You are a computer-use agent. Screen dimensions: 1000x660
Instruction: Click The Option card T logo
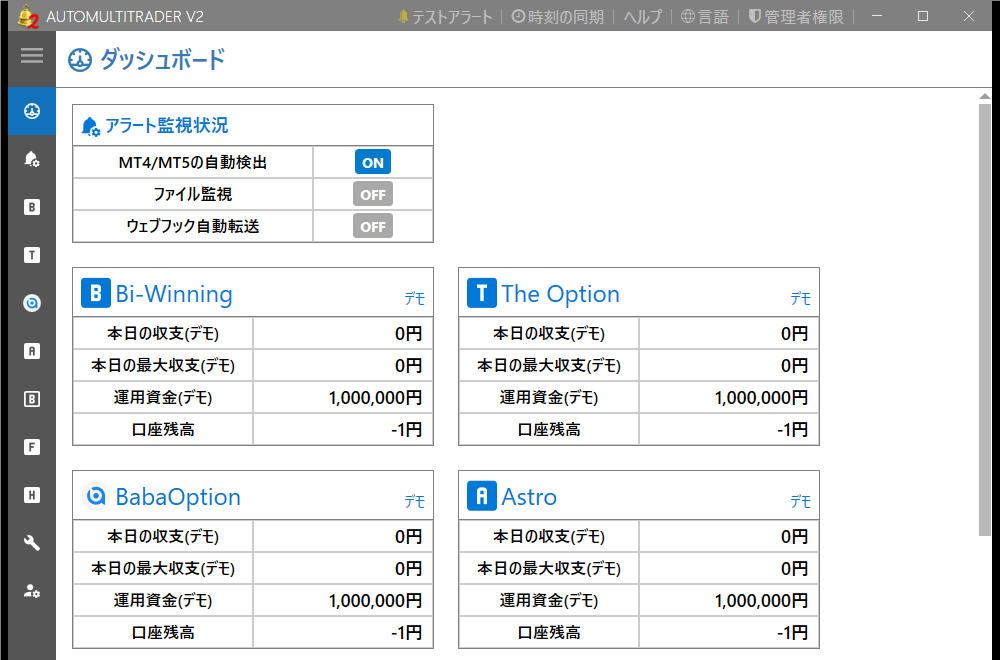point(482,293)
